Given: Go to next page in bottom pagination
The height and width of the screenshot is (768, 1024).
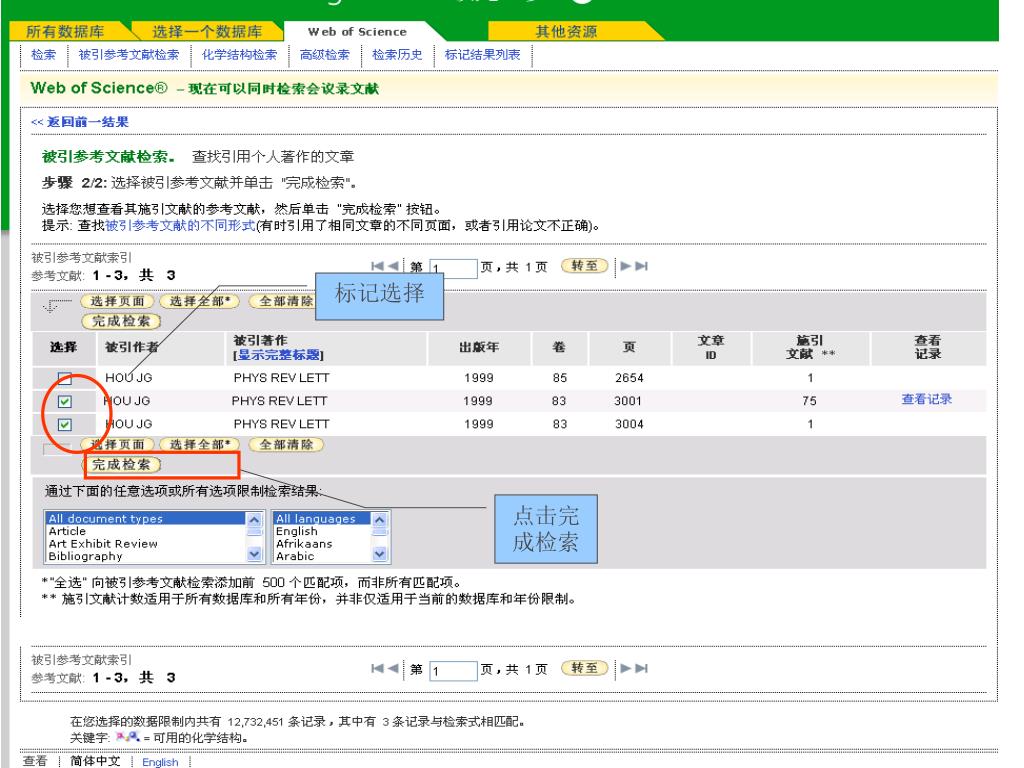Looking at the screenshot, I should [x=626, y=668].
